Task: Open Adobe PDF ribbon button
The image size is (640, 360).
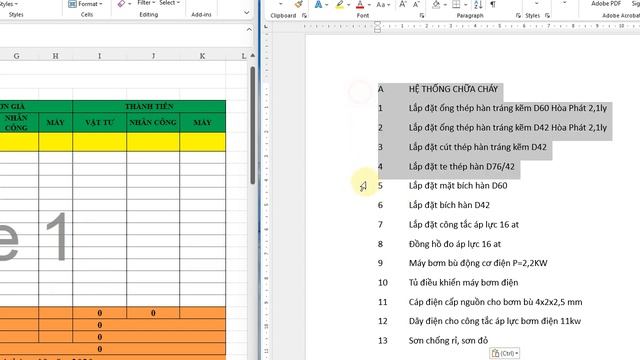Action: pos(606,4)
